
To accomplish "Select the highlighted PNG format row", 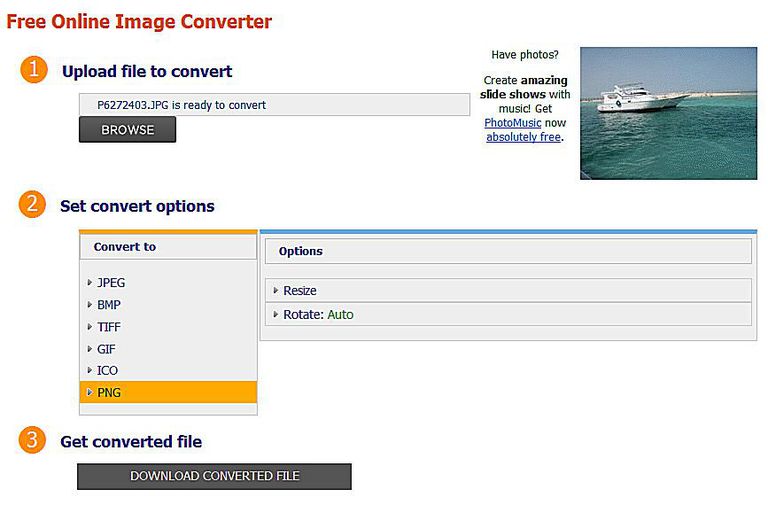I will 168,392.
